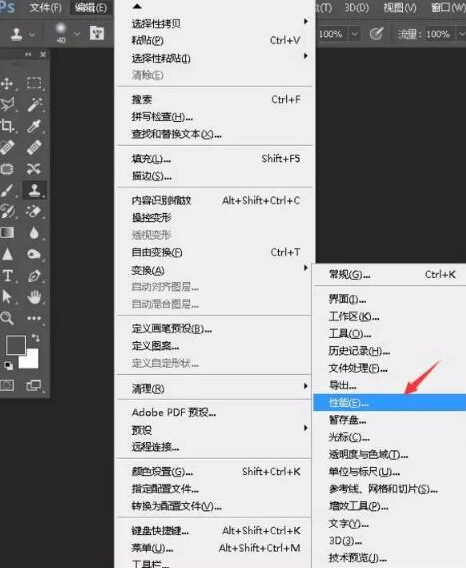Choose 界面(I)... preferences item
The image size is (466, 568).
click(x=390, y=299)
